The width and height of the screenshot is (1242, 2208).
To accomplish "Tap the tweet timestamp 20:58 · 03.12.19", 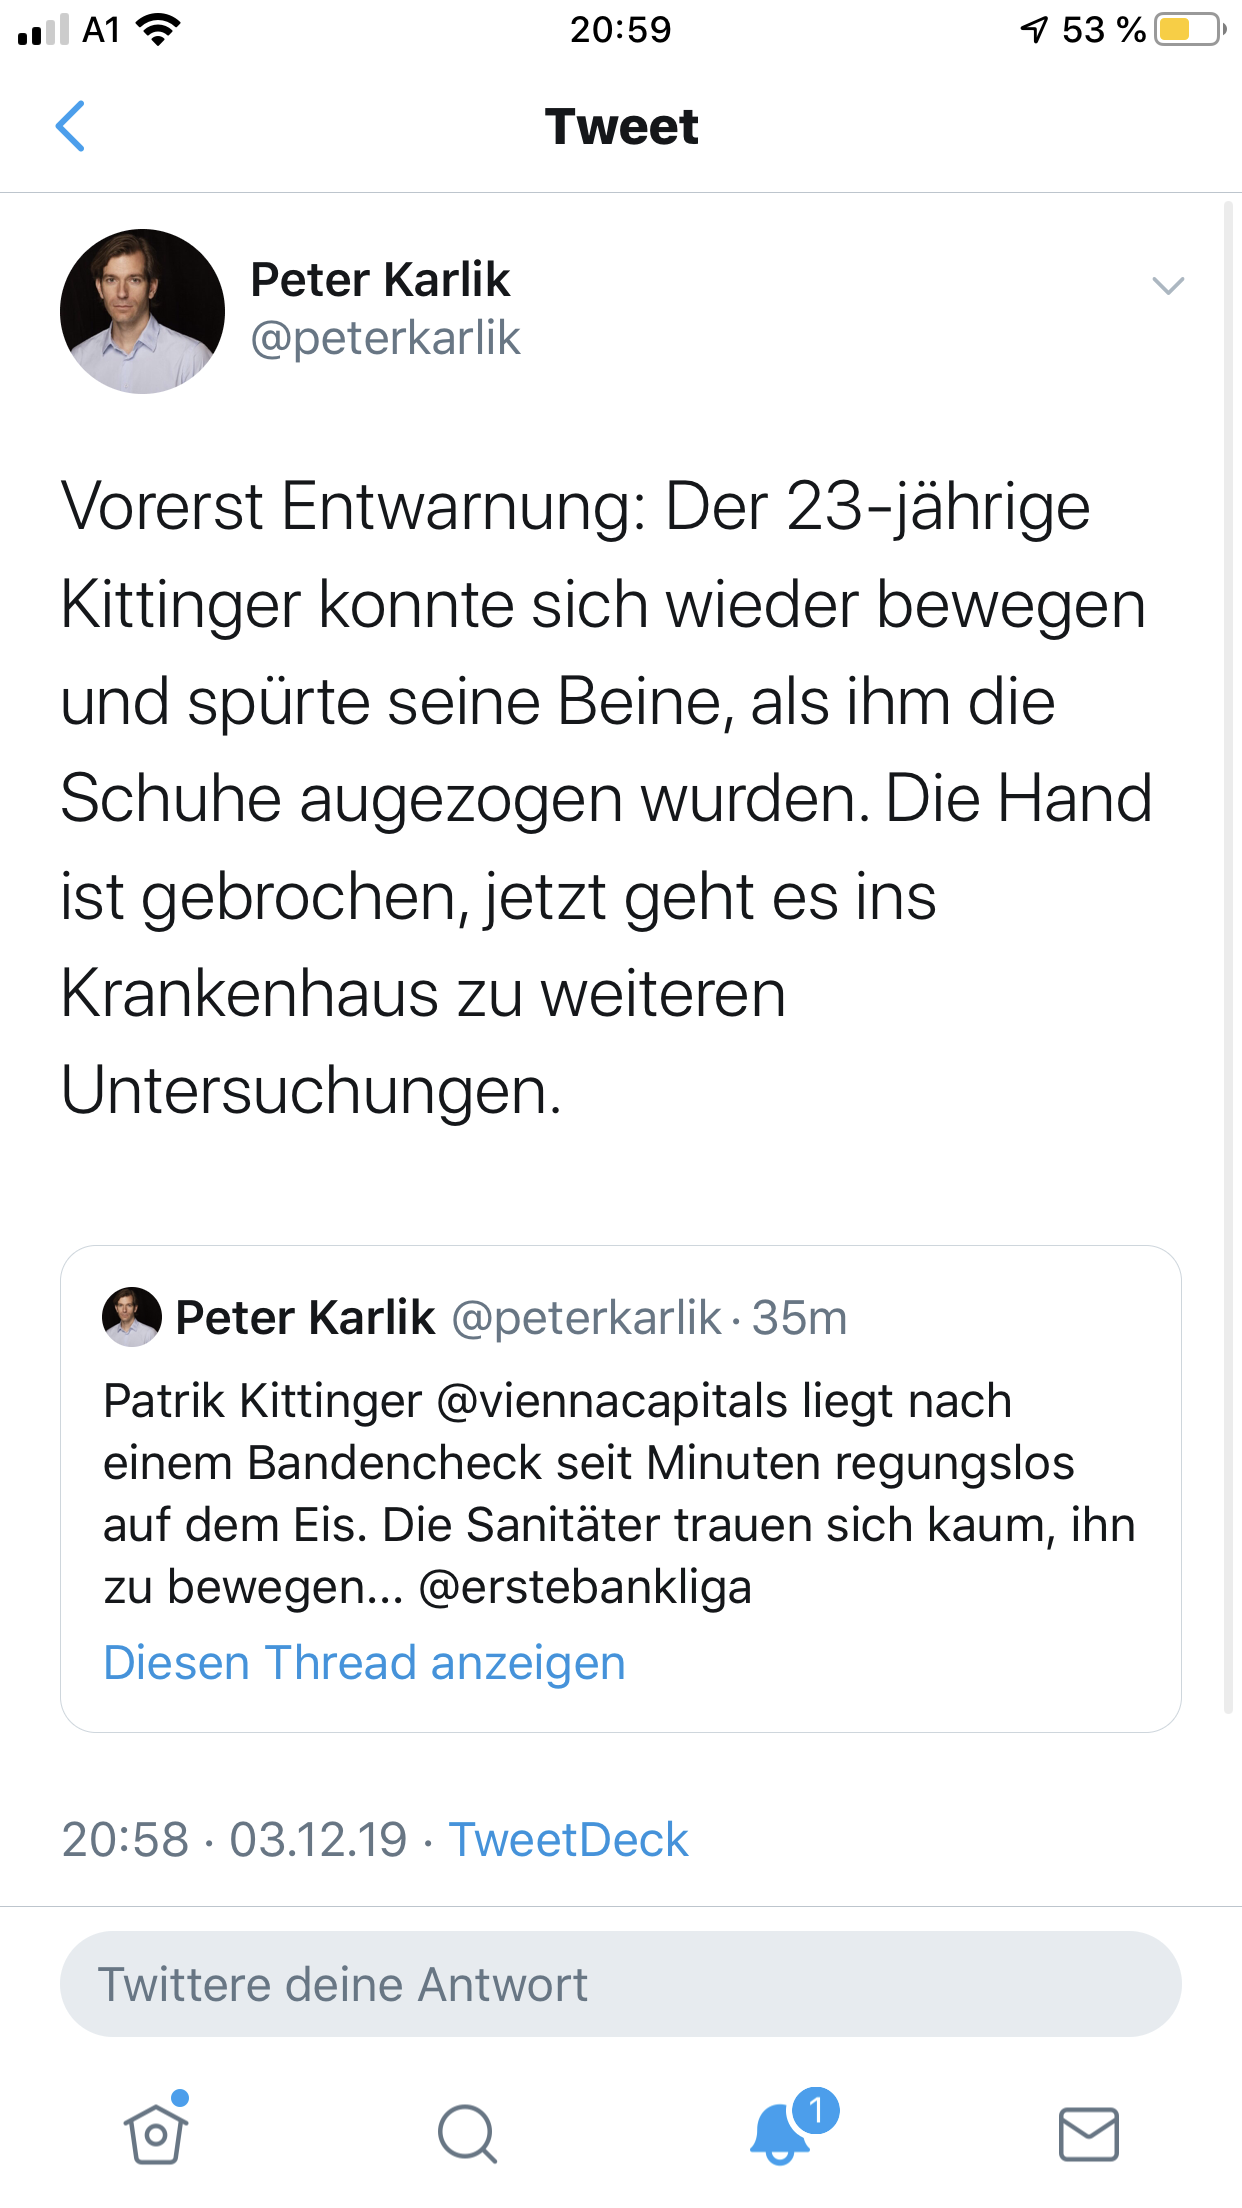I will click(234, 1840).
